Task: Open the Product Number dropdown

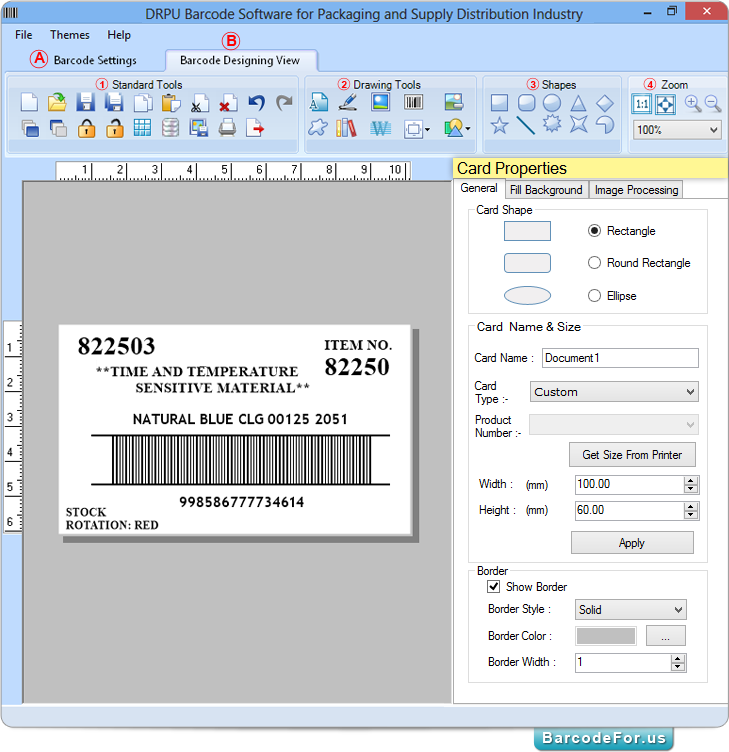Action: [x=614, y=424]
